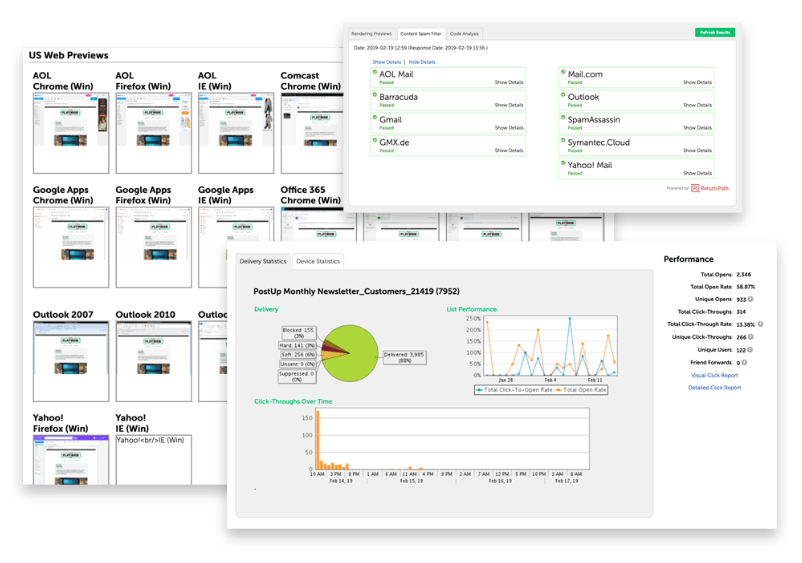
Task: Click the help icon next to Unique Click-Throughs
Action: (751, 337)
